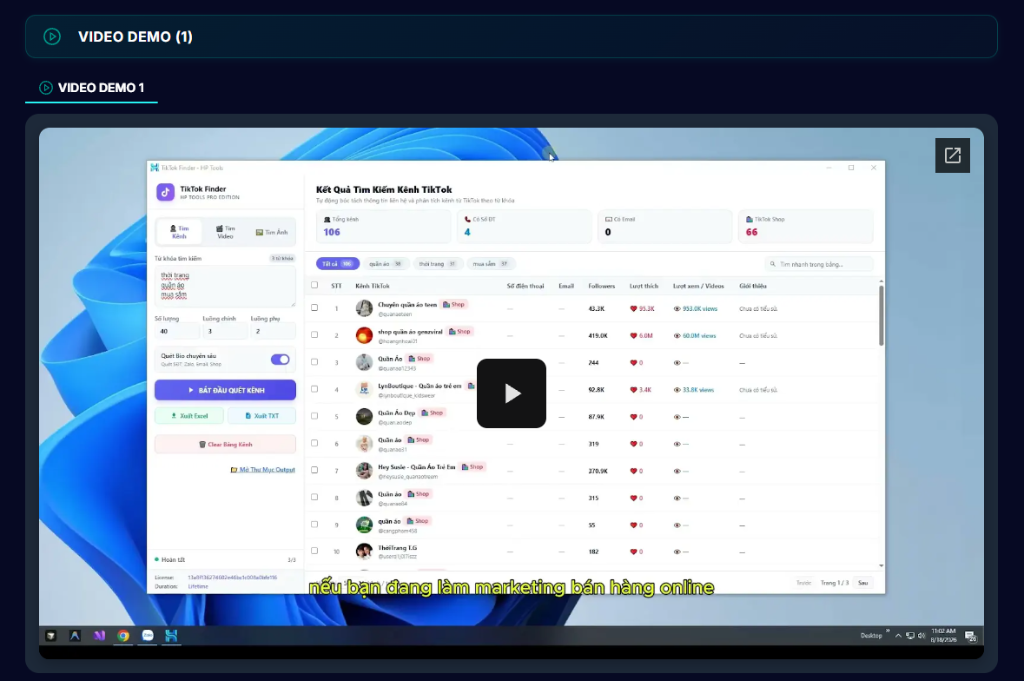Export results with Xuất TXT button

click(x=261, y=415)
